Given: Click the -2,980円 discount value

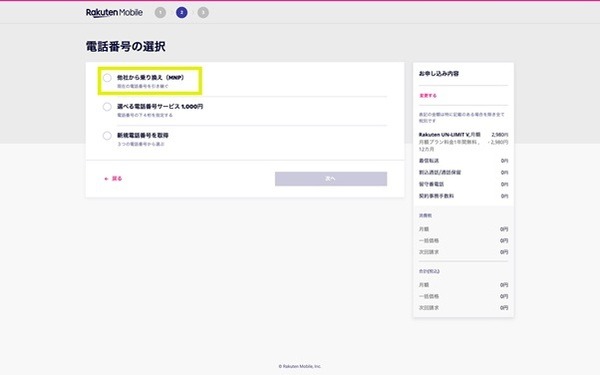Looking at the screenshot, I should click(x=498, y=142).
